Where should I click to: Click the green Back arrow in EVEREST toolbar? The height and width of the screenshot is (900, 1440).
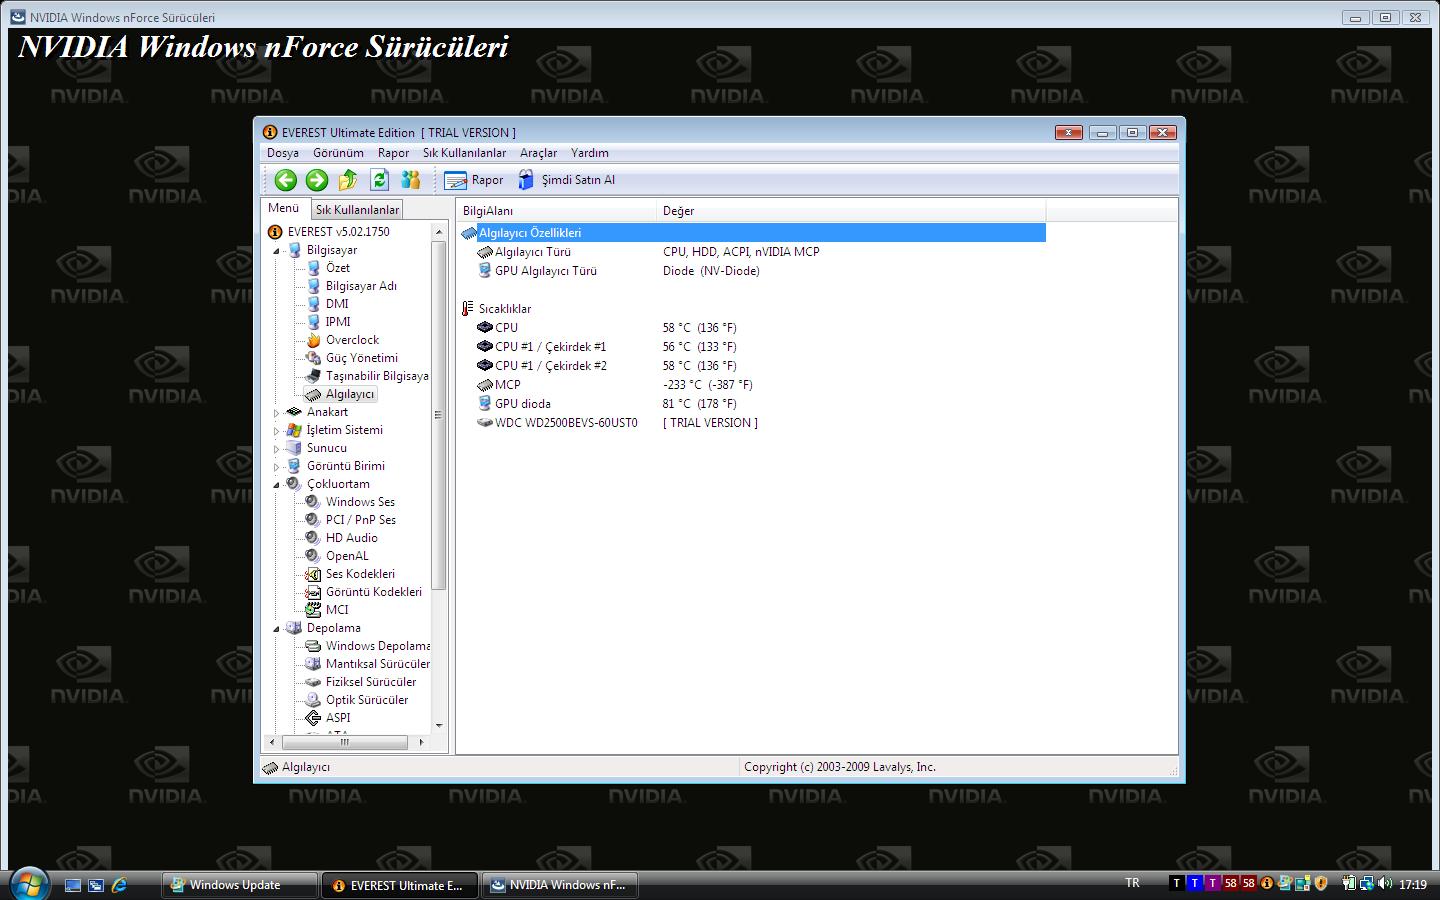click(286, 180)
